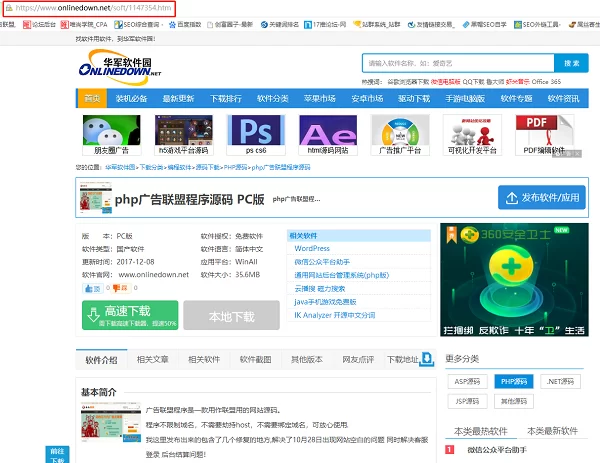The image size is (600, 463).
Task: Click the PDF编辑软件 icon
Action: [544, 130]
